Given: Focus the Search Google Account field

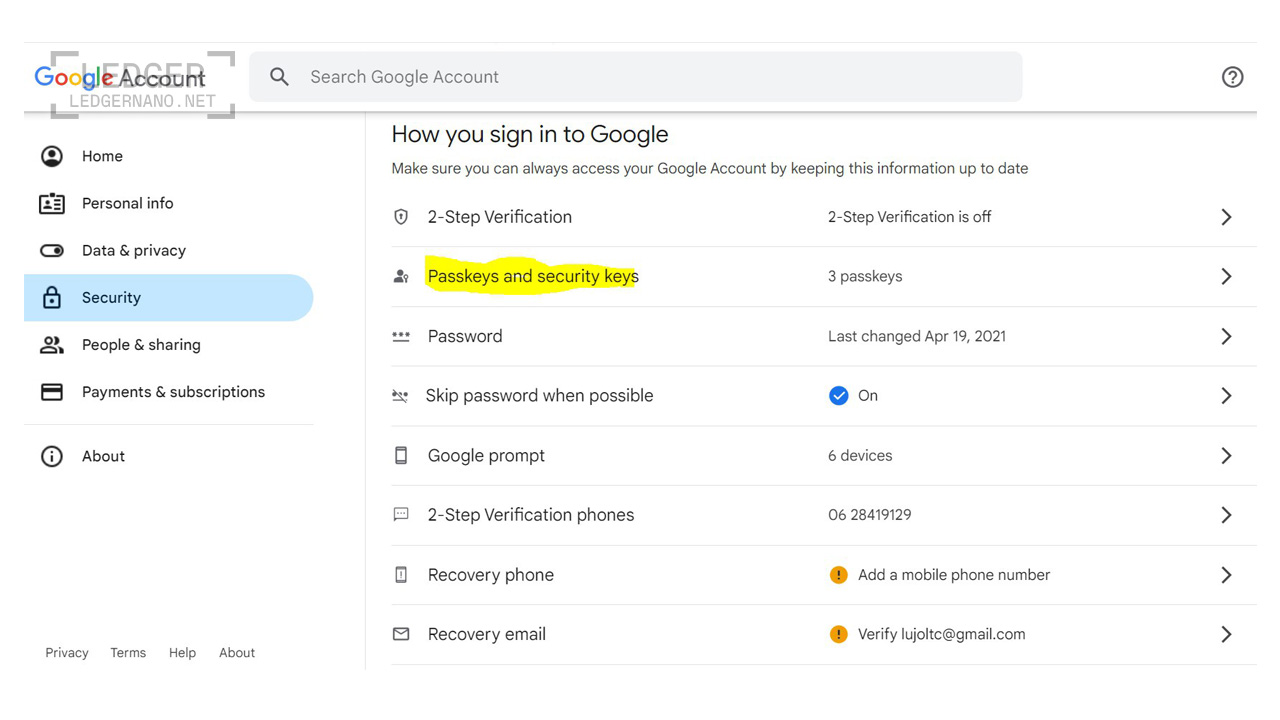Looking at the screenshot, I should 636,77.
